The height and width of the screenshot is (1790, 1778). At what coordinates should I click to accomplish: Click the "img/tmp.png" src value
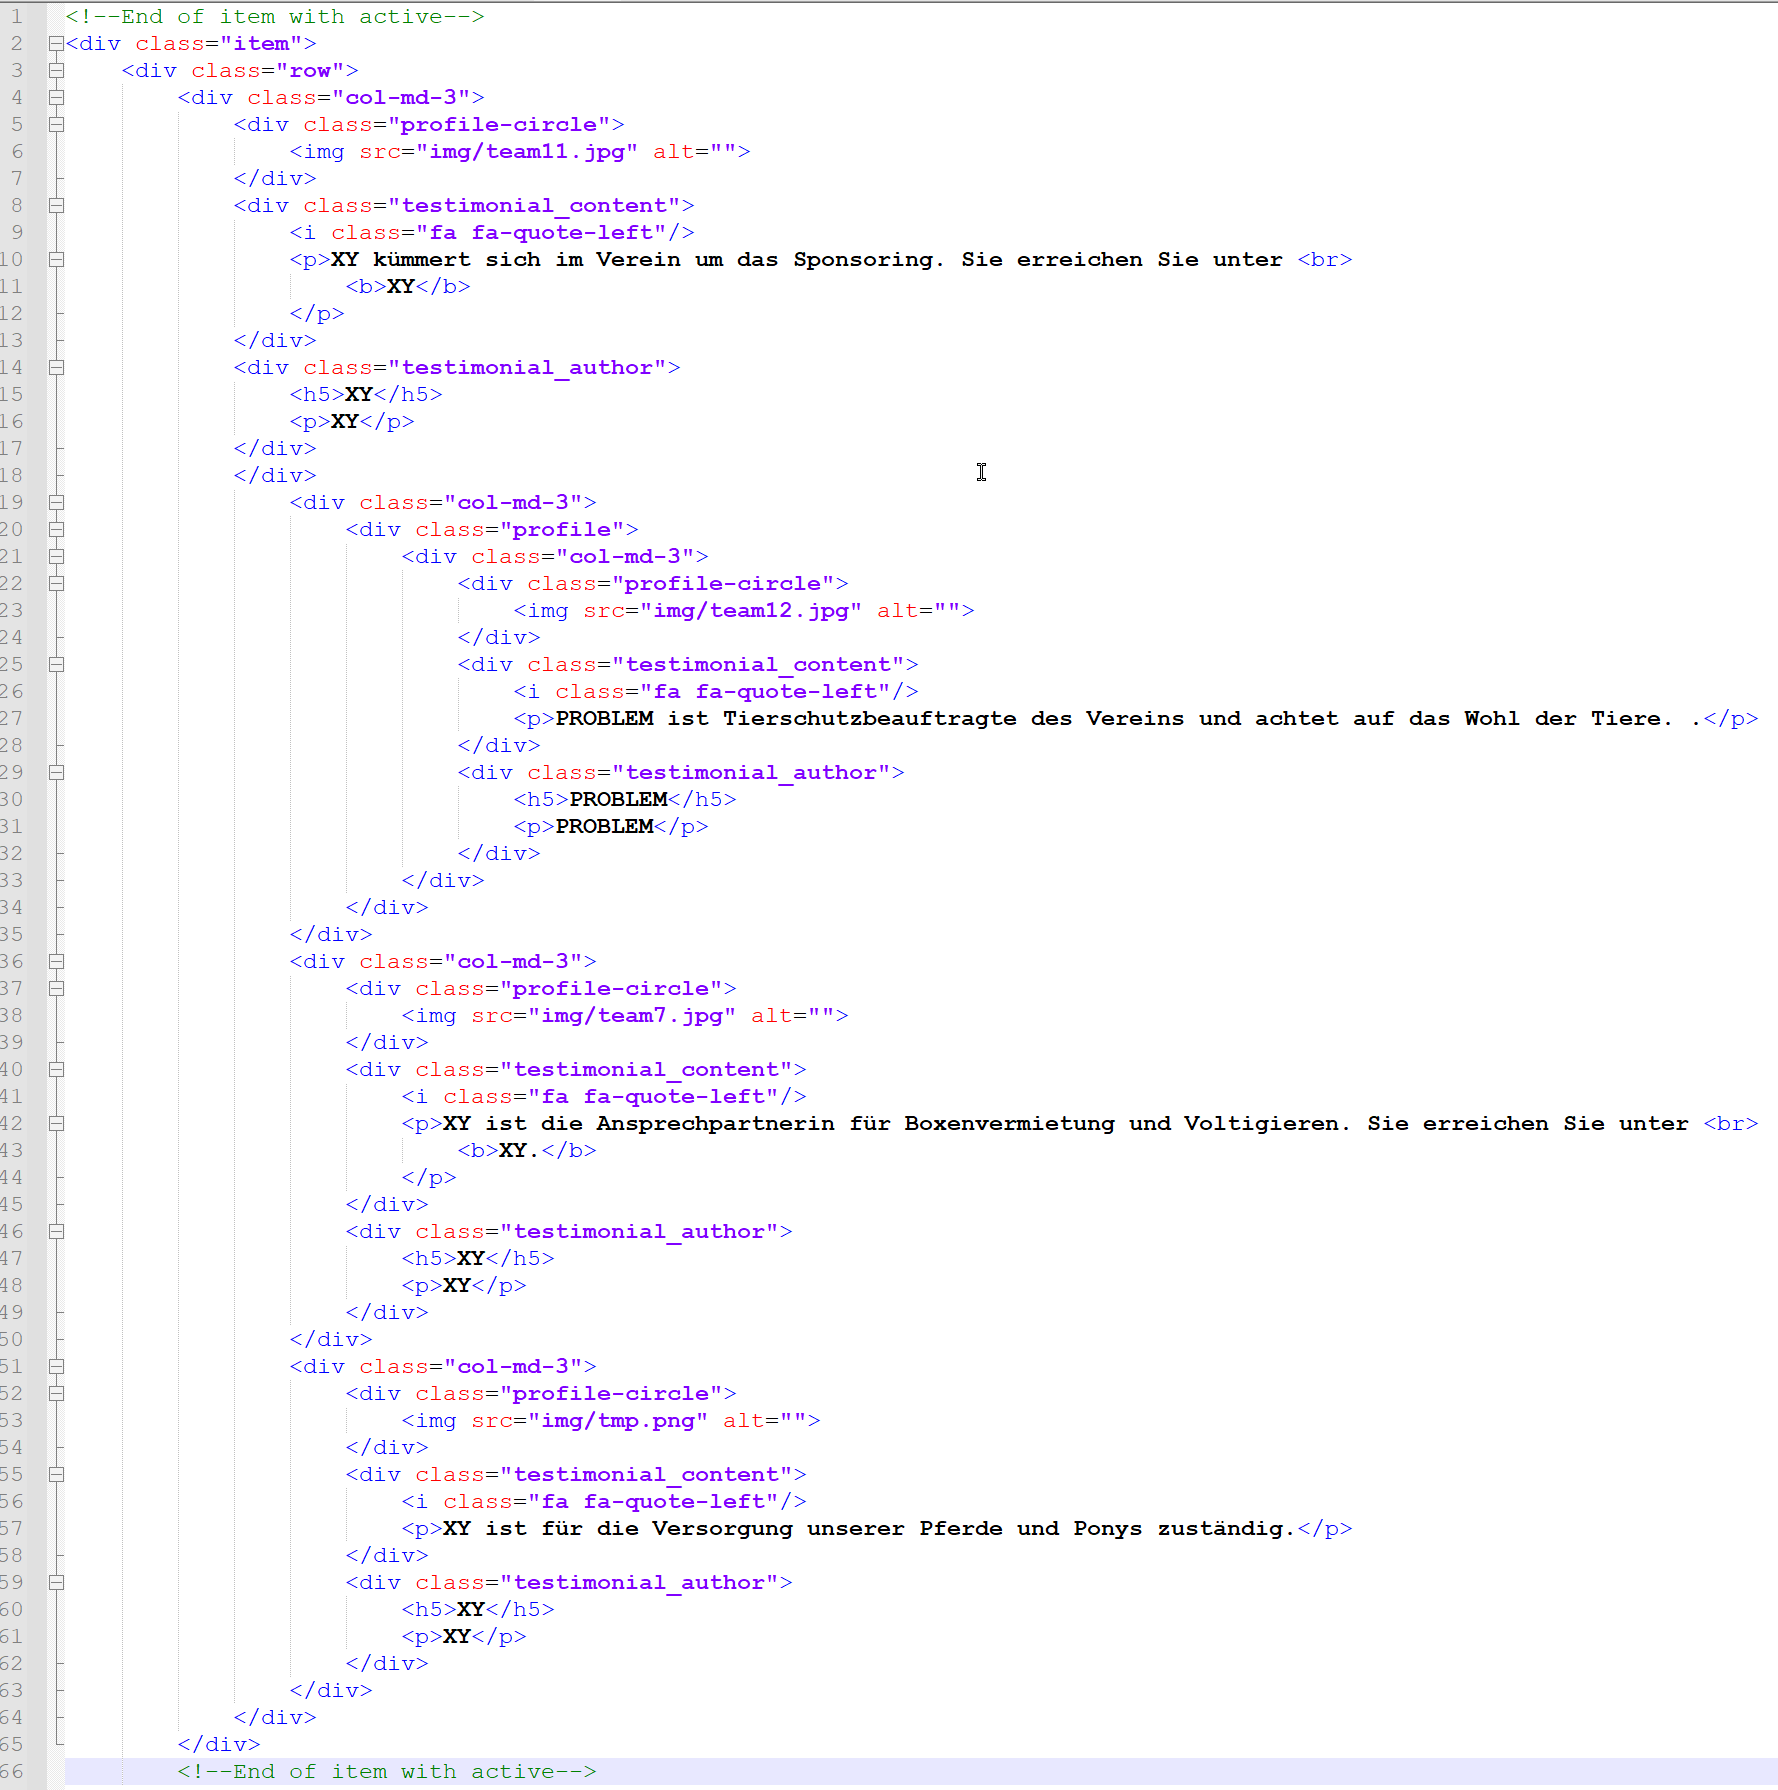tap(618, 1421)
